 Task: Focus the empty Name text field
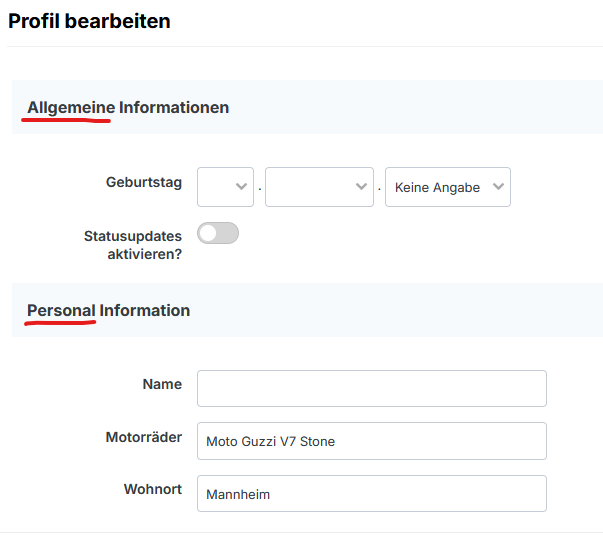[x=371, y=388]
